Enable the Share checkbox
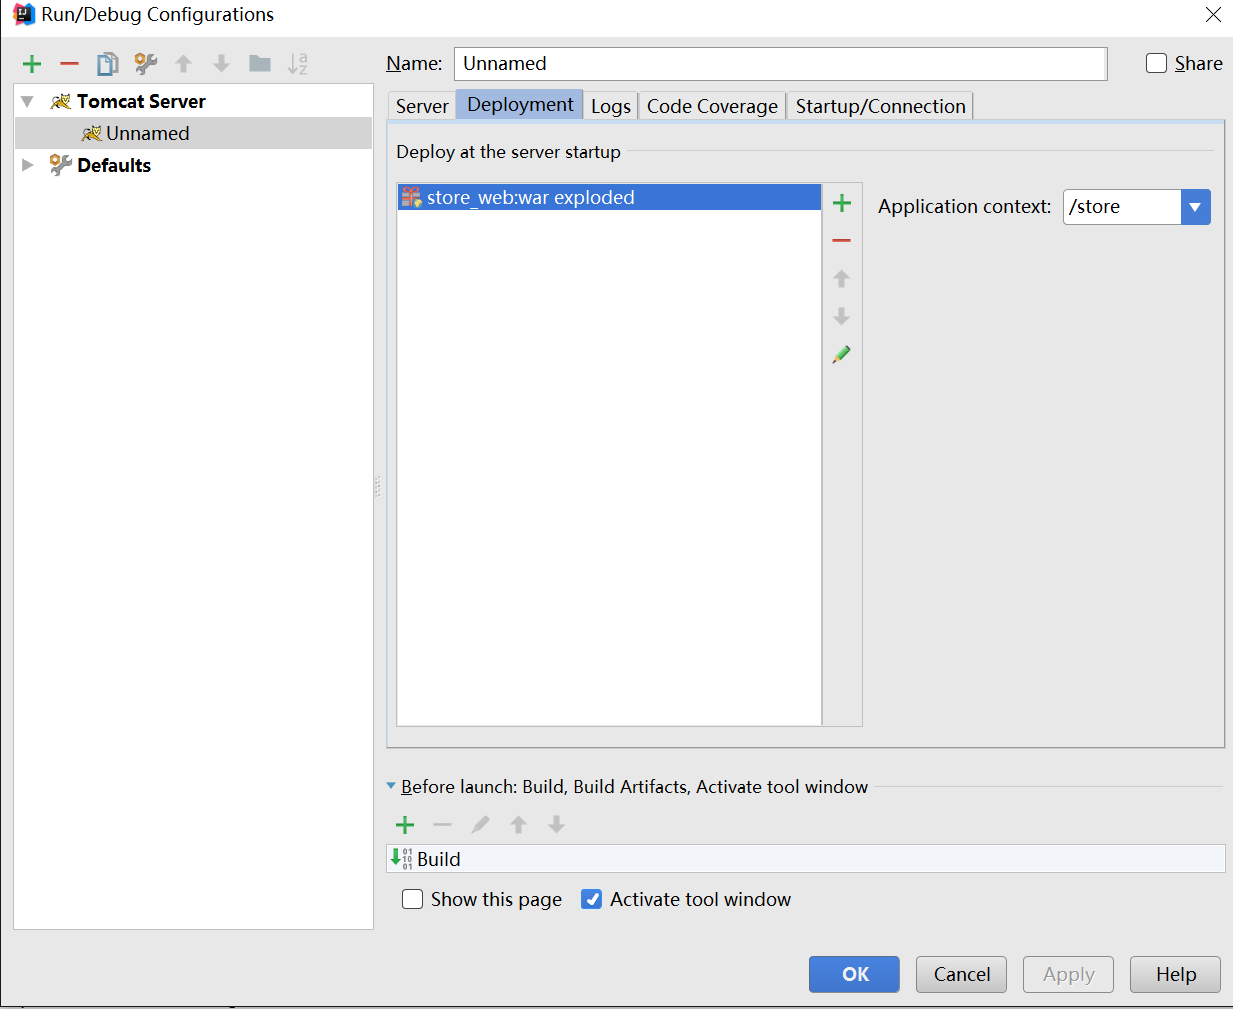Viewport: 1233px width, 1009px height. pyautogui.click(x=1156, y=63)
